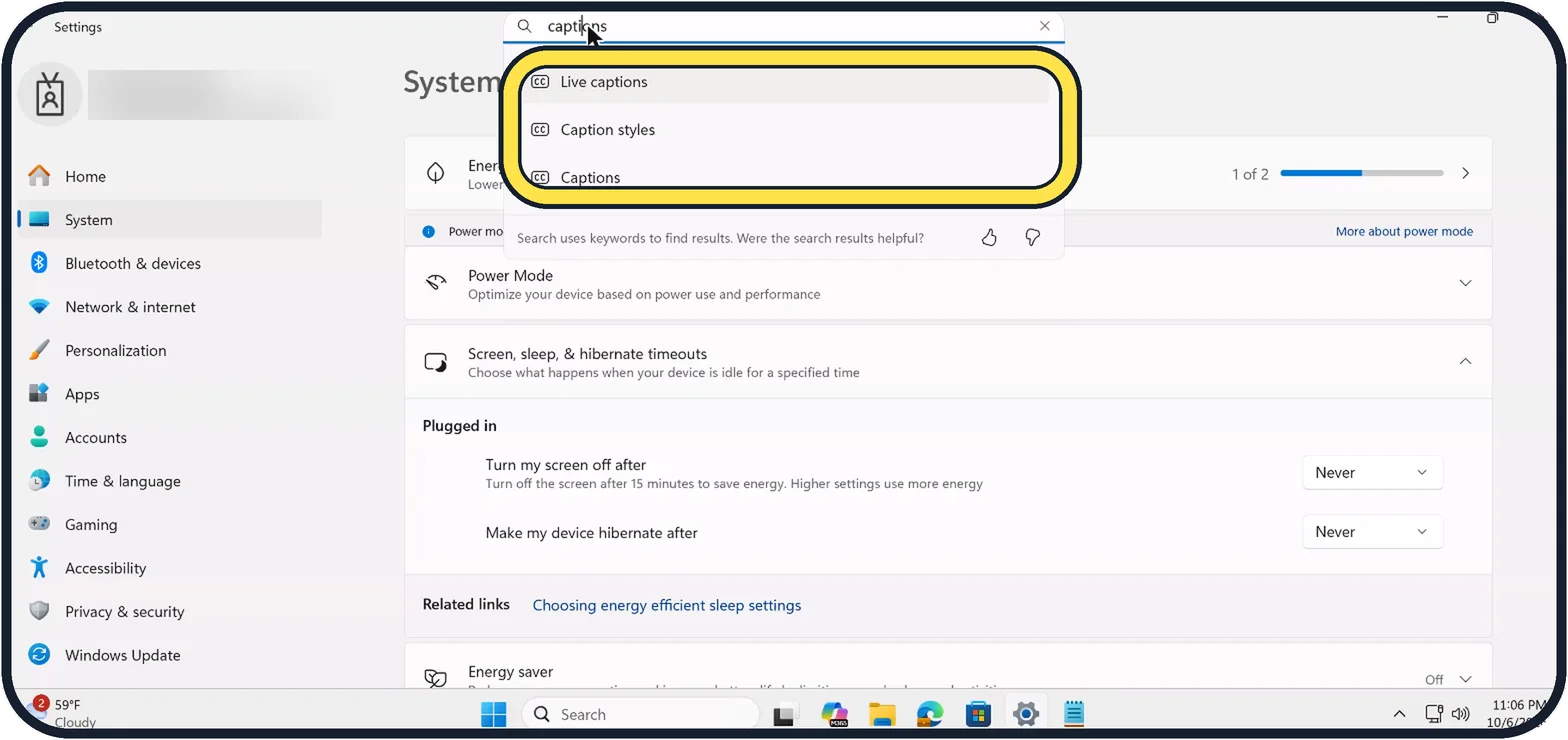Open Bluetooth & devices settings
This screenshot has height=740, width=1568.
(x=170, y=263)
